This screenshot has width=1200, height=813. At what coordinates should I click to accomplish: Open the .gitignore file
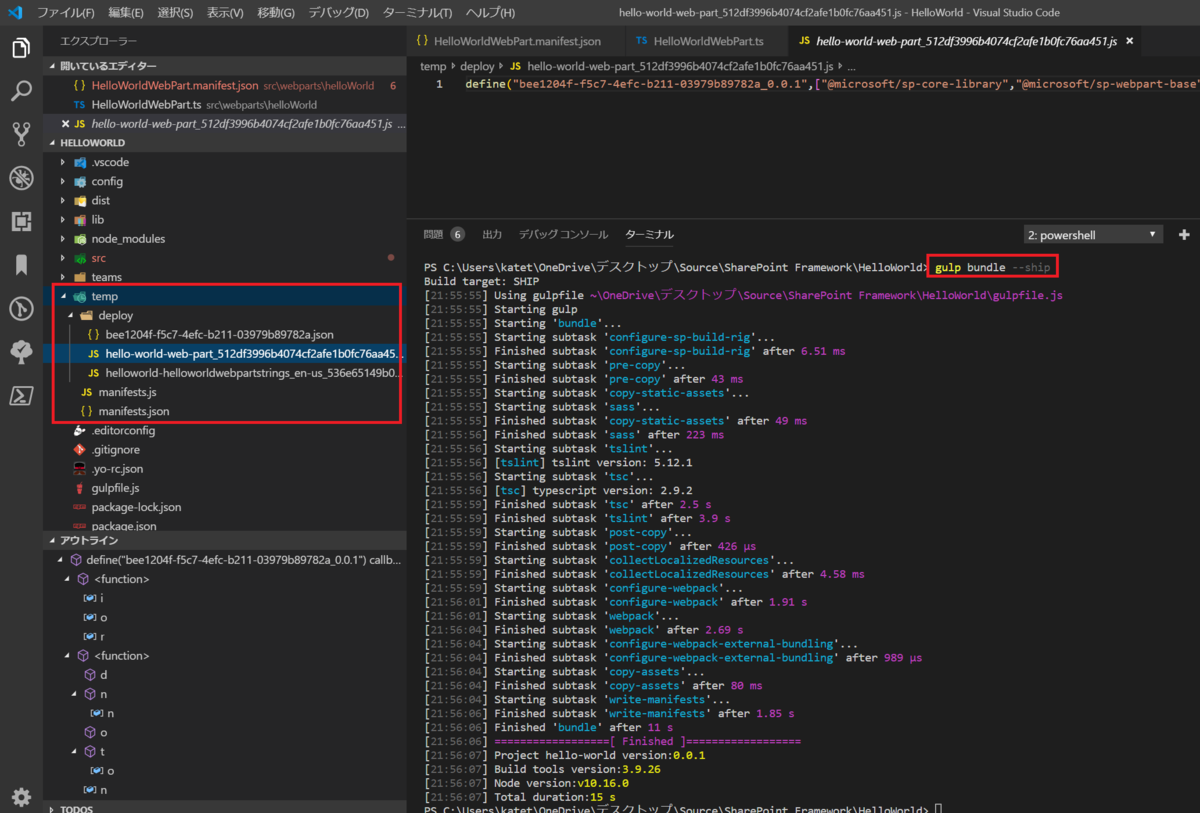225,450
